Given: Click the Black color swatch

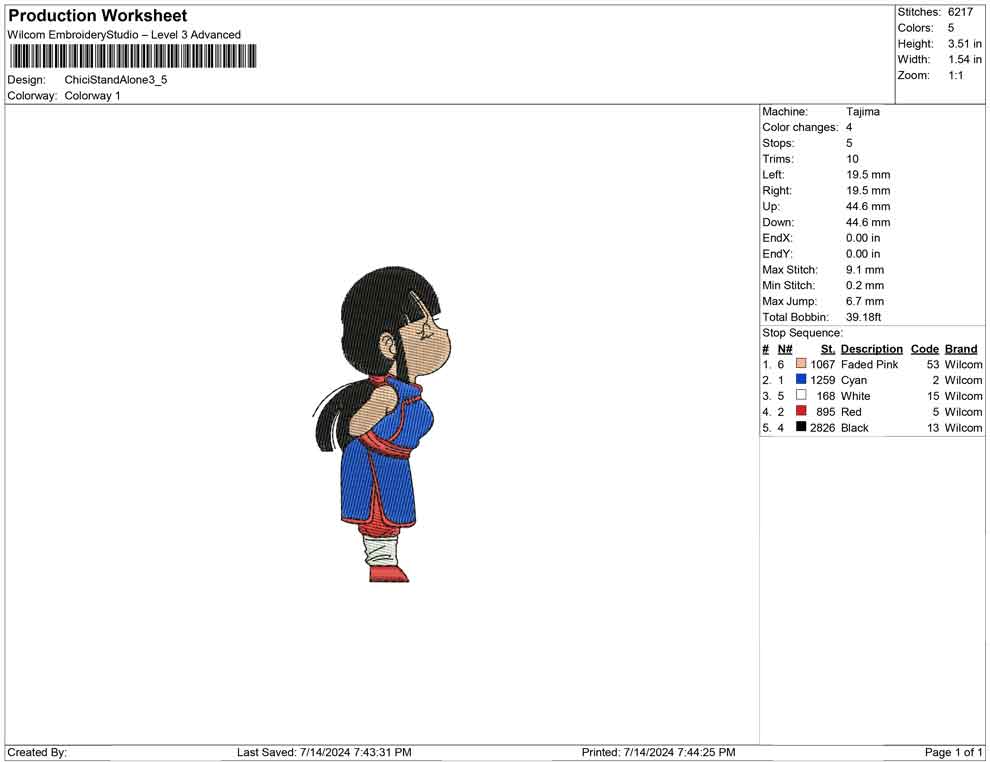Looking at the screenshot, I should (801, 427).
